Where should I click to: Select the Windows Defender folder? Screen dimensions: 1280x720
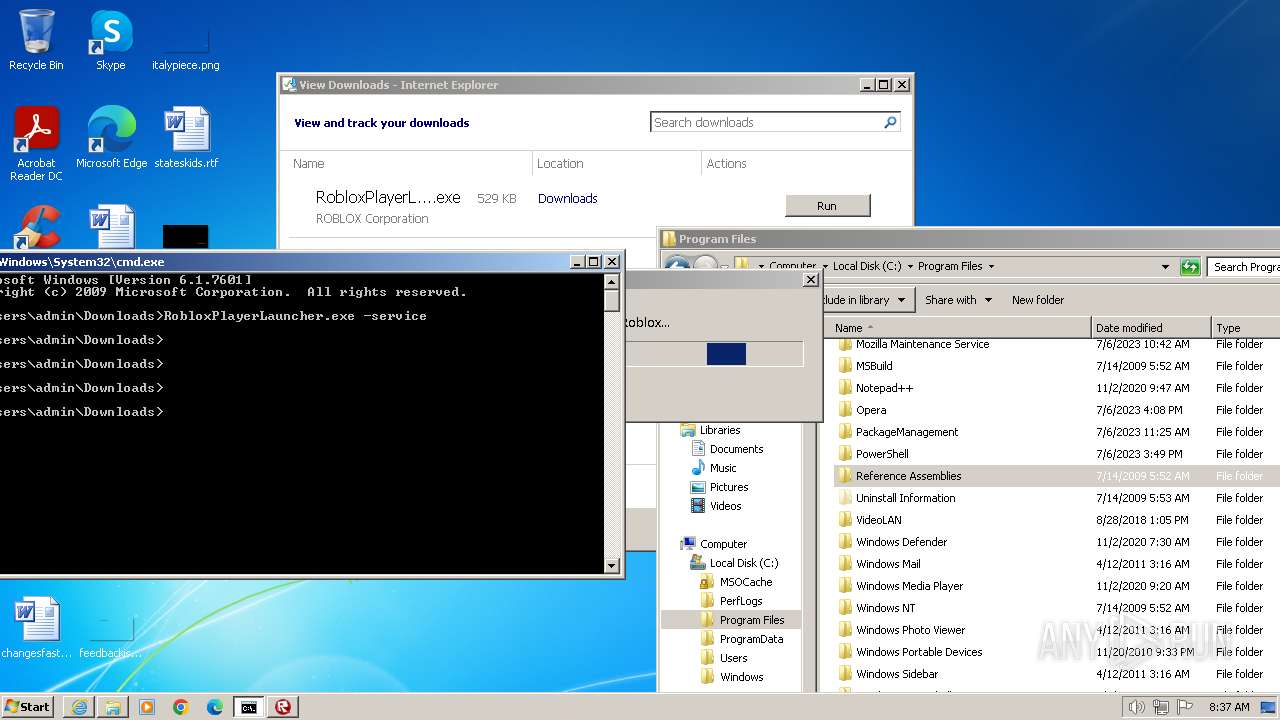[x=901, y=542]
